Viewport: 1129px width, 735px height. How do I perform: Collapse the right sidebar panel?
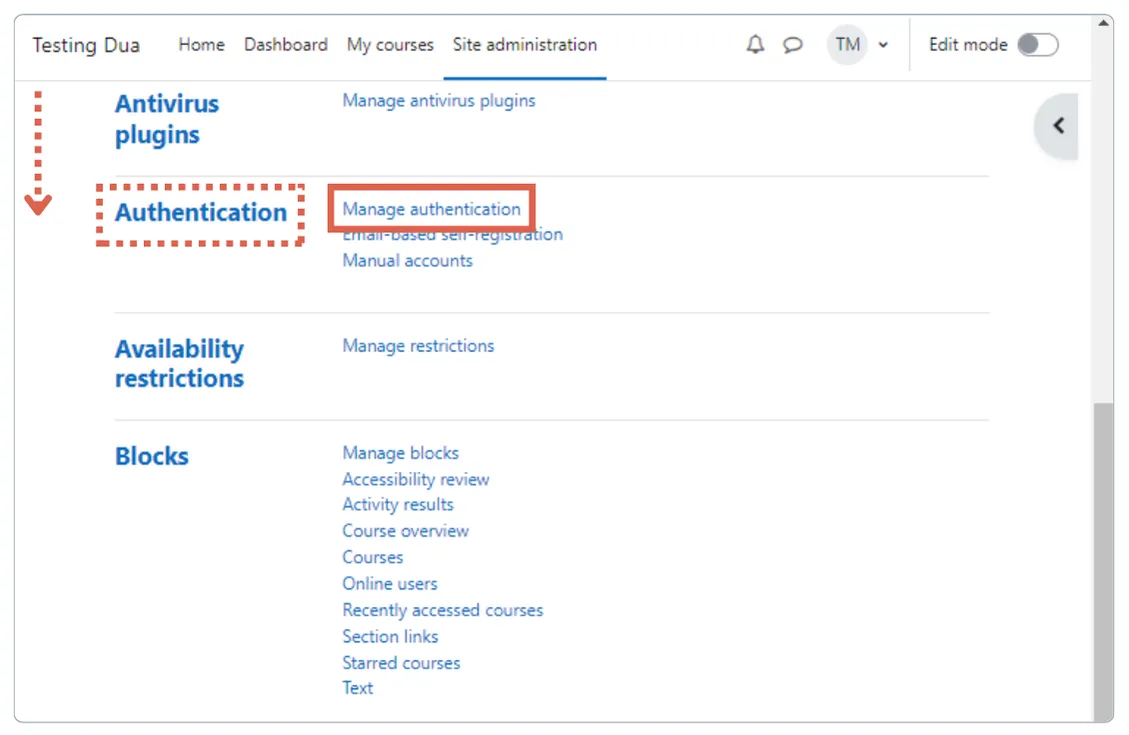pyautogui.click(x=1057, y=125)
